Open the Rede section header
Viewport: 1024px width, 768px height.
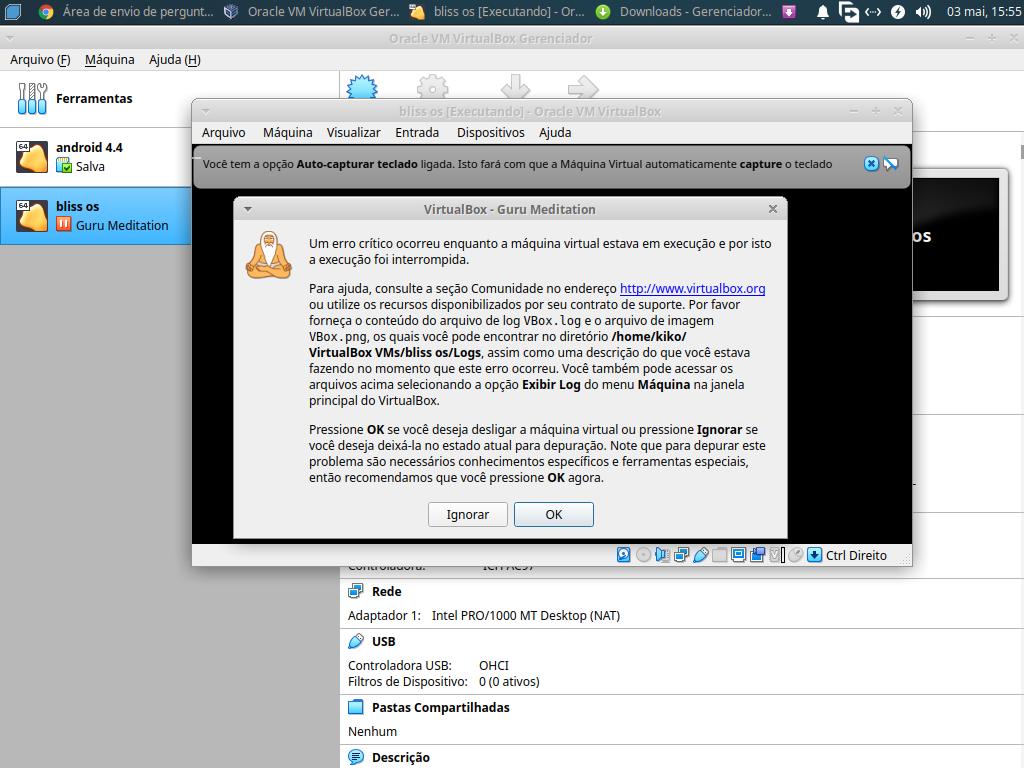click(x=387, y=591)
